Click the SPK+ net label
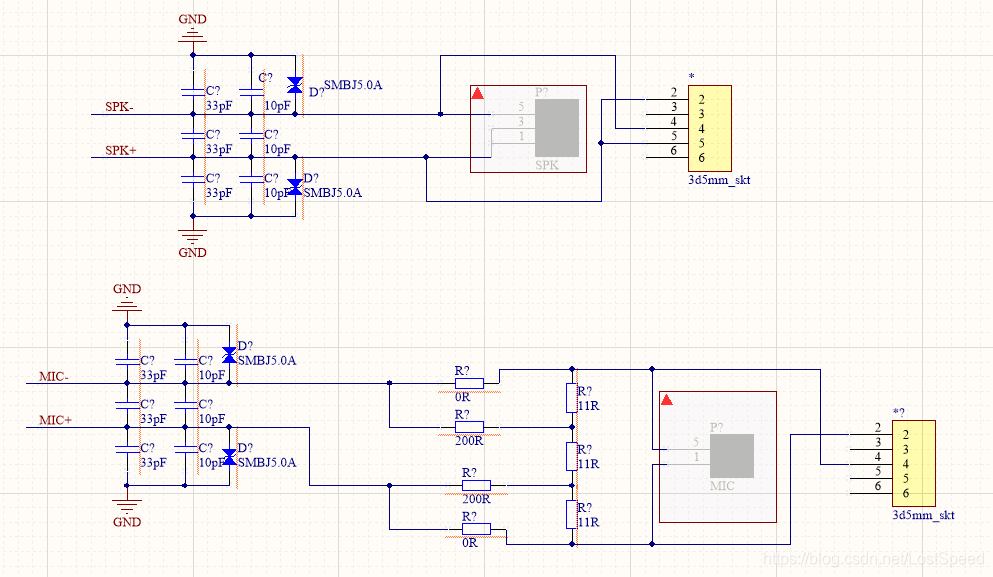993x577 pixels. (120, 150)
